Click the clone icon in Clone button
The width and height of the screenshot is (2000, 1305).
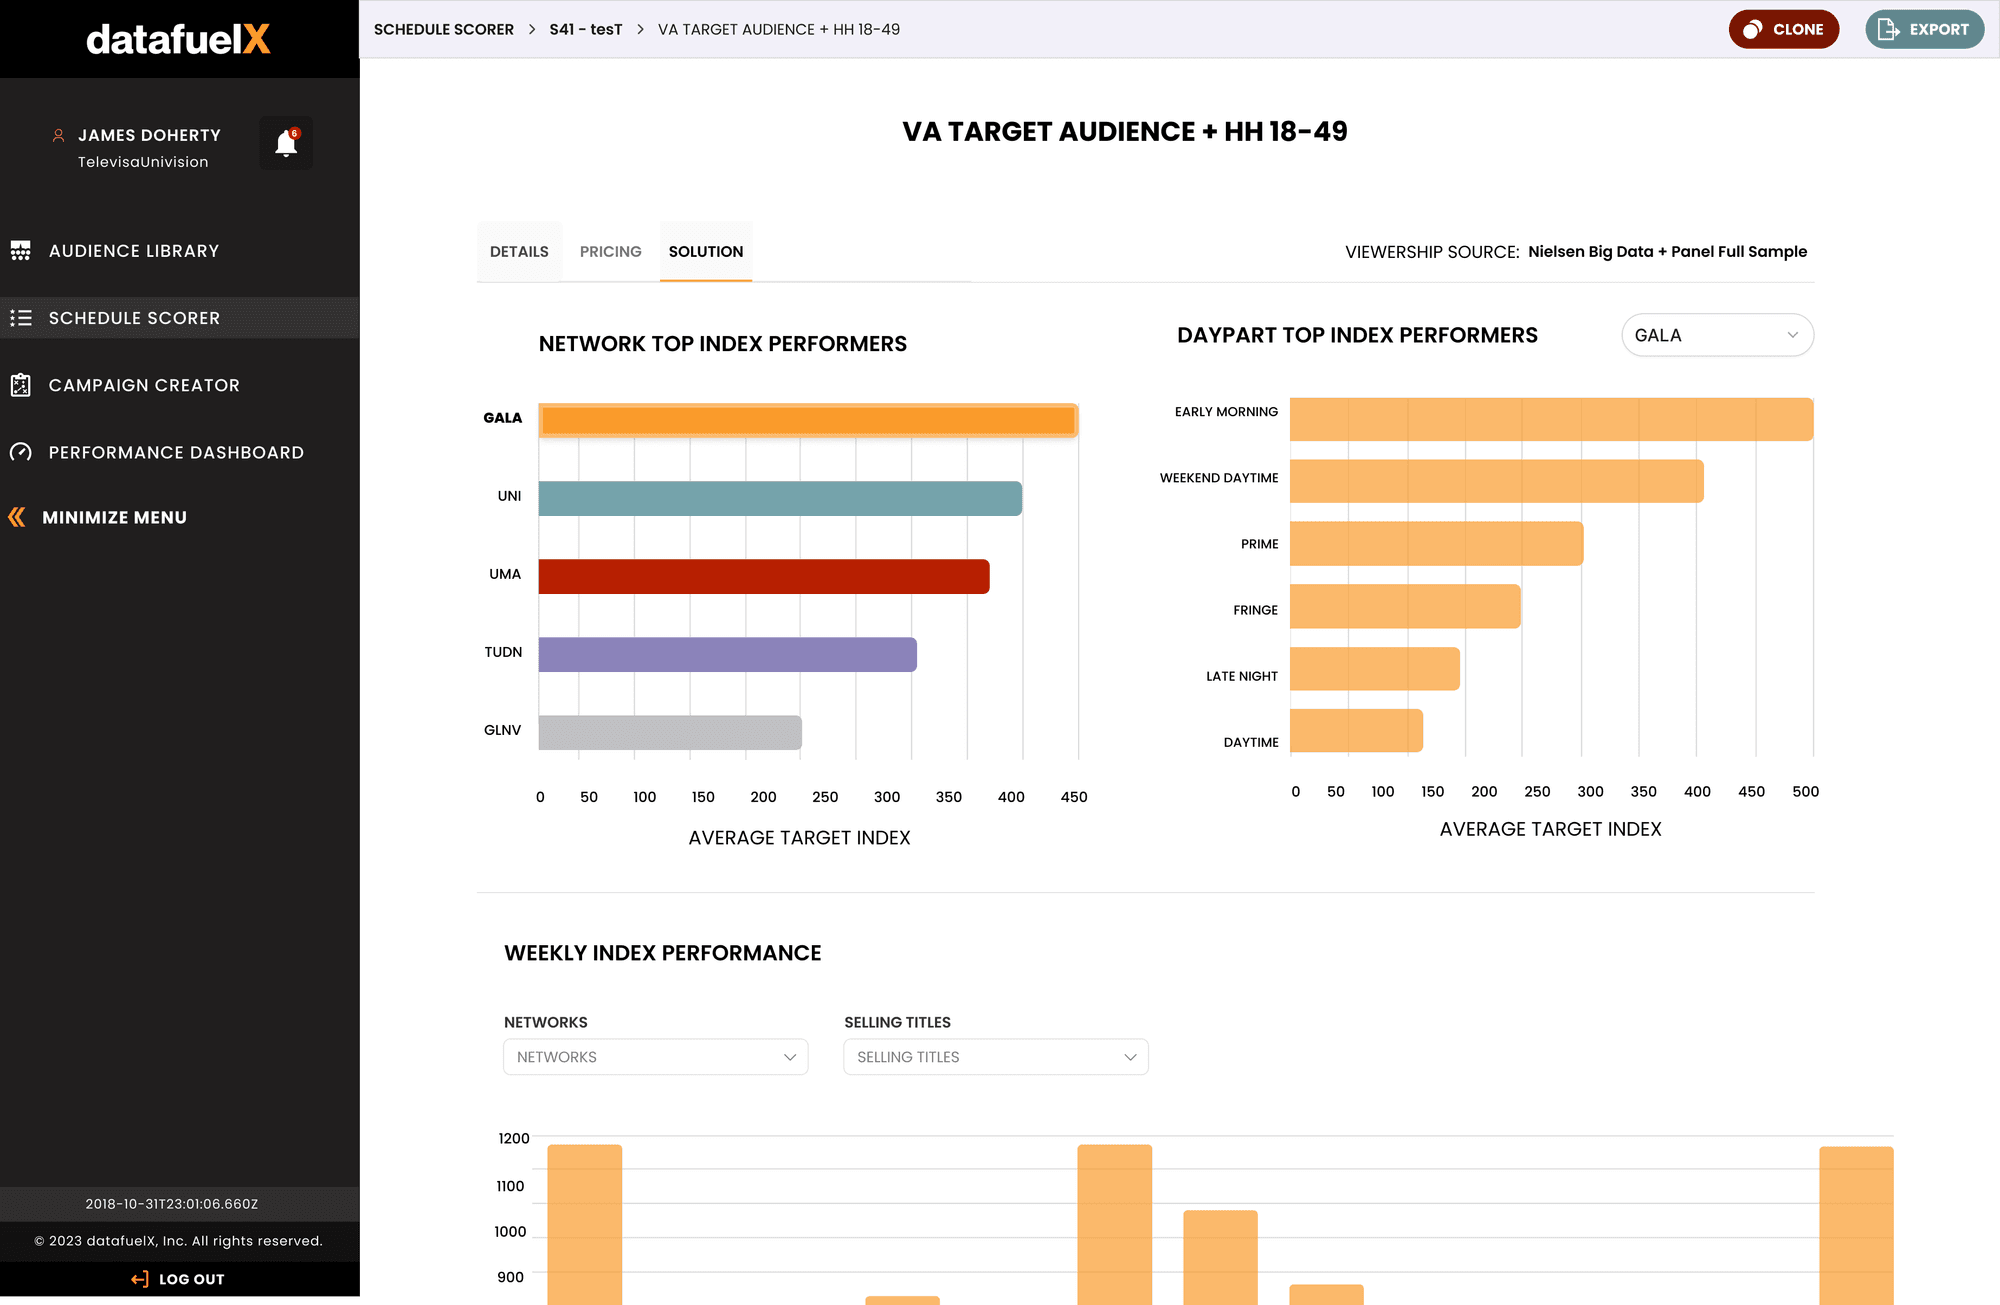[1752, 29]
